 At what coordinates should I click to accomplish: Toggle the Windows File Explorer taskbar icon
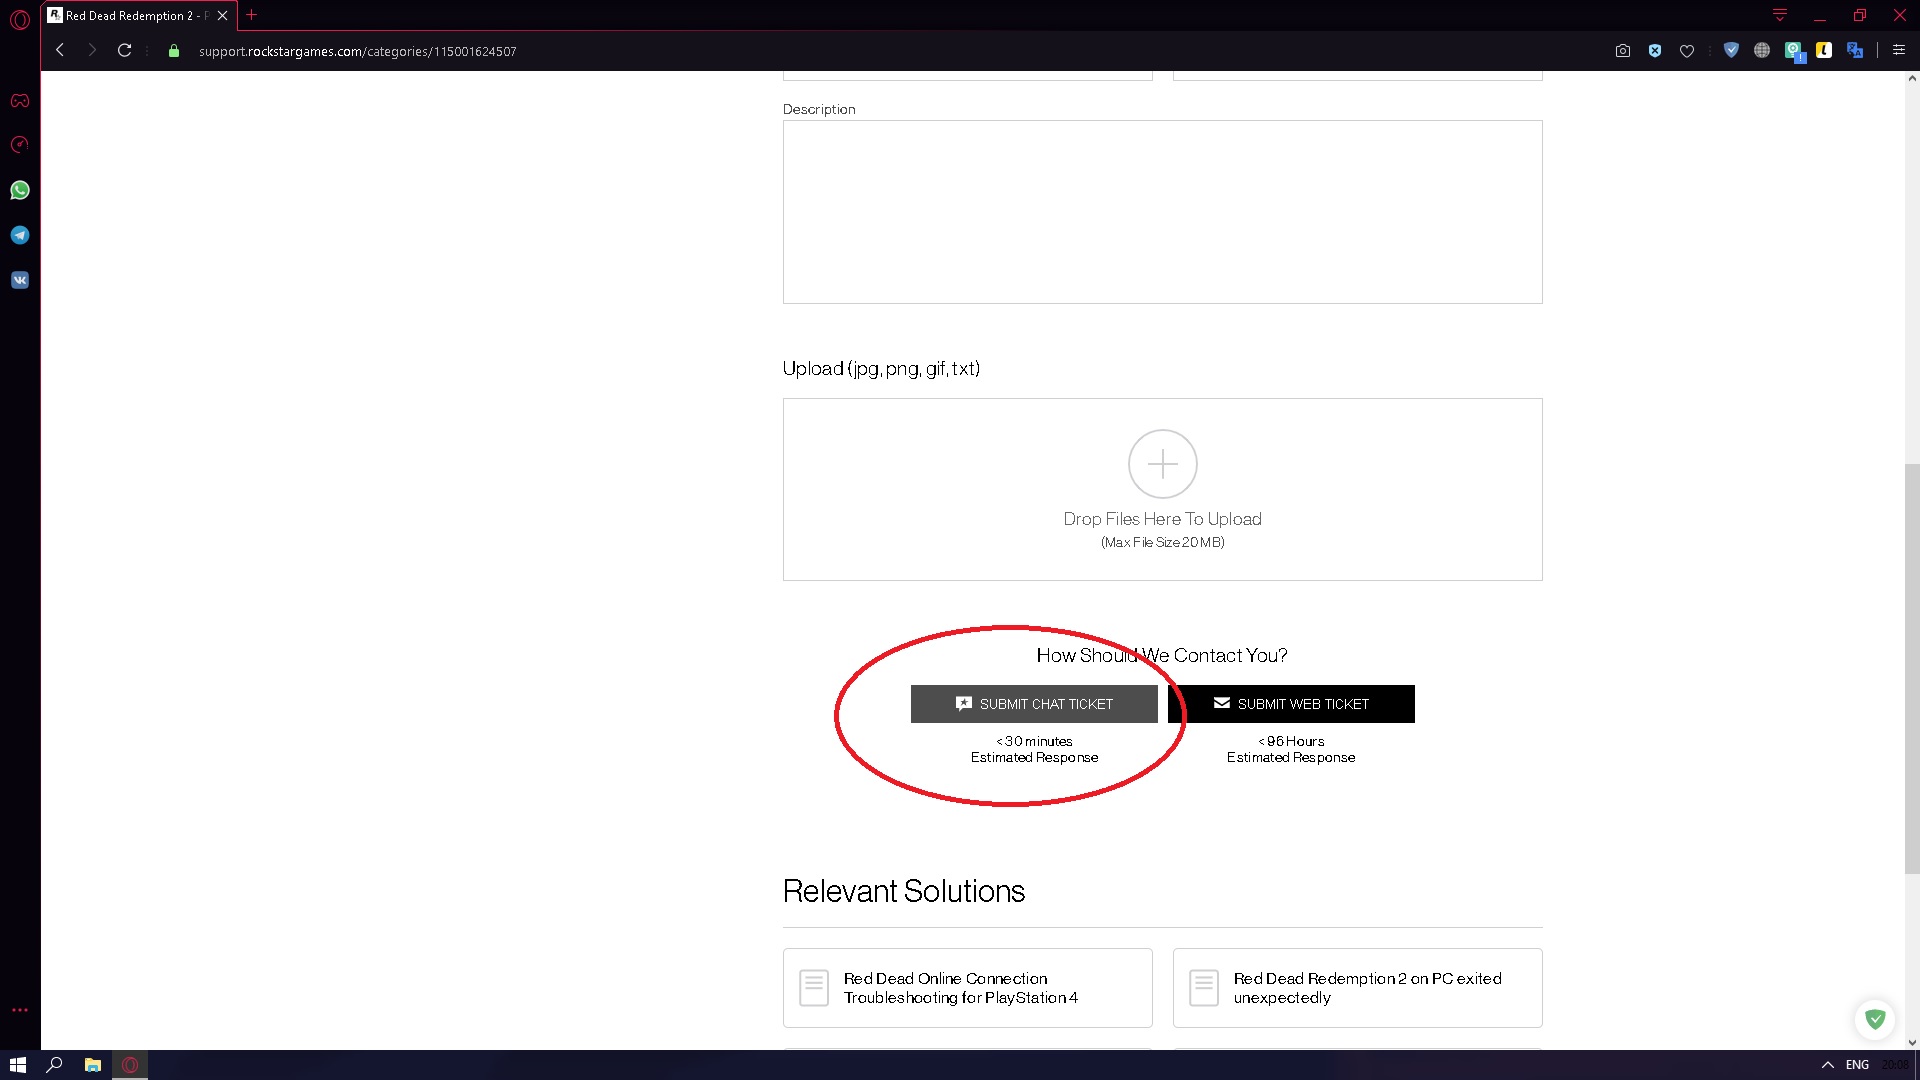tap(92, 1064)
